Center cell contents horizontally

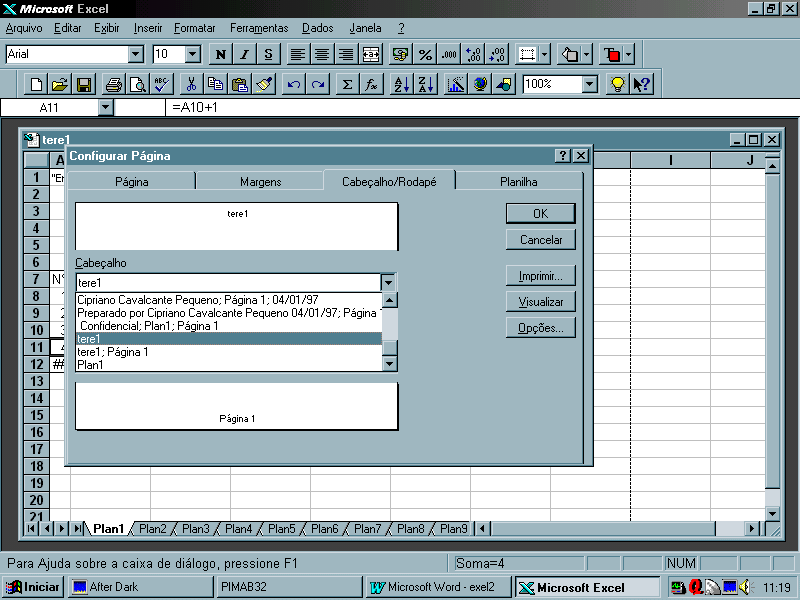pyautogui.click(x=321, y=54)
